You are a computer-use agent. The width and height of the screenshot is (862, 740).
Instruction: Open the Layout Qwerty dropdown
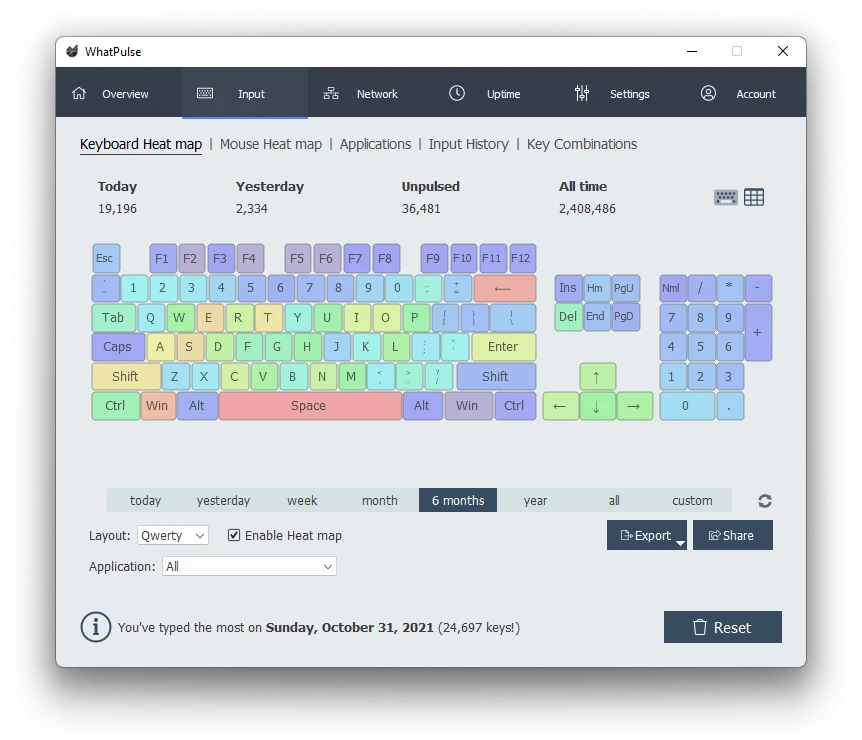click(173, 535)
